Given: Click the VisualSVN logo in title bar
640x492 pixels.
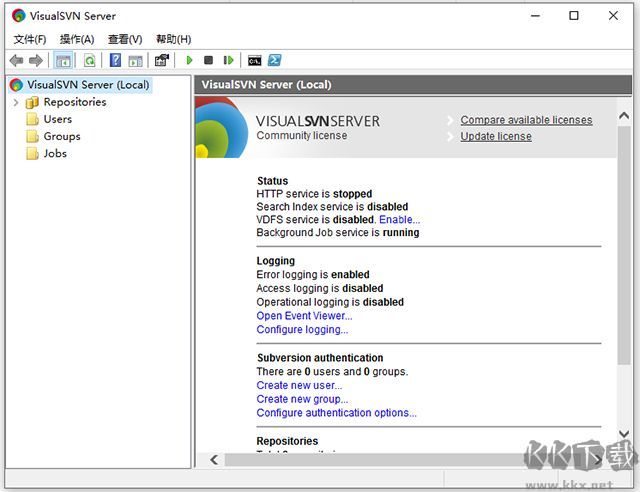Looking at the screenshot, I should click(x=19, y=16).
